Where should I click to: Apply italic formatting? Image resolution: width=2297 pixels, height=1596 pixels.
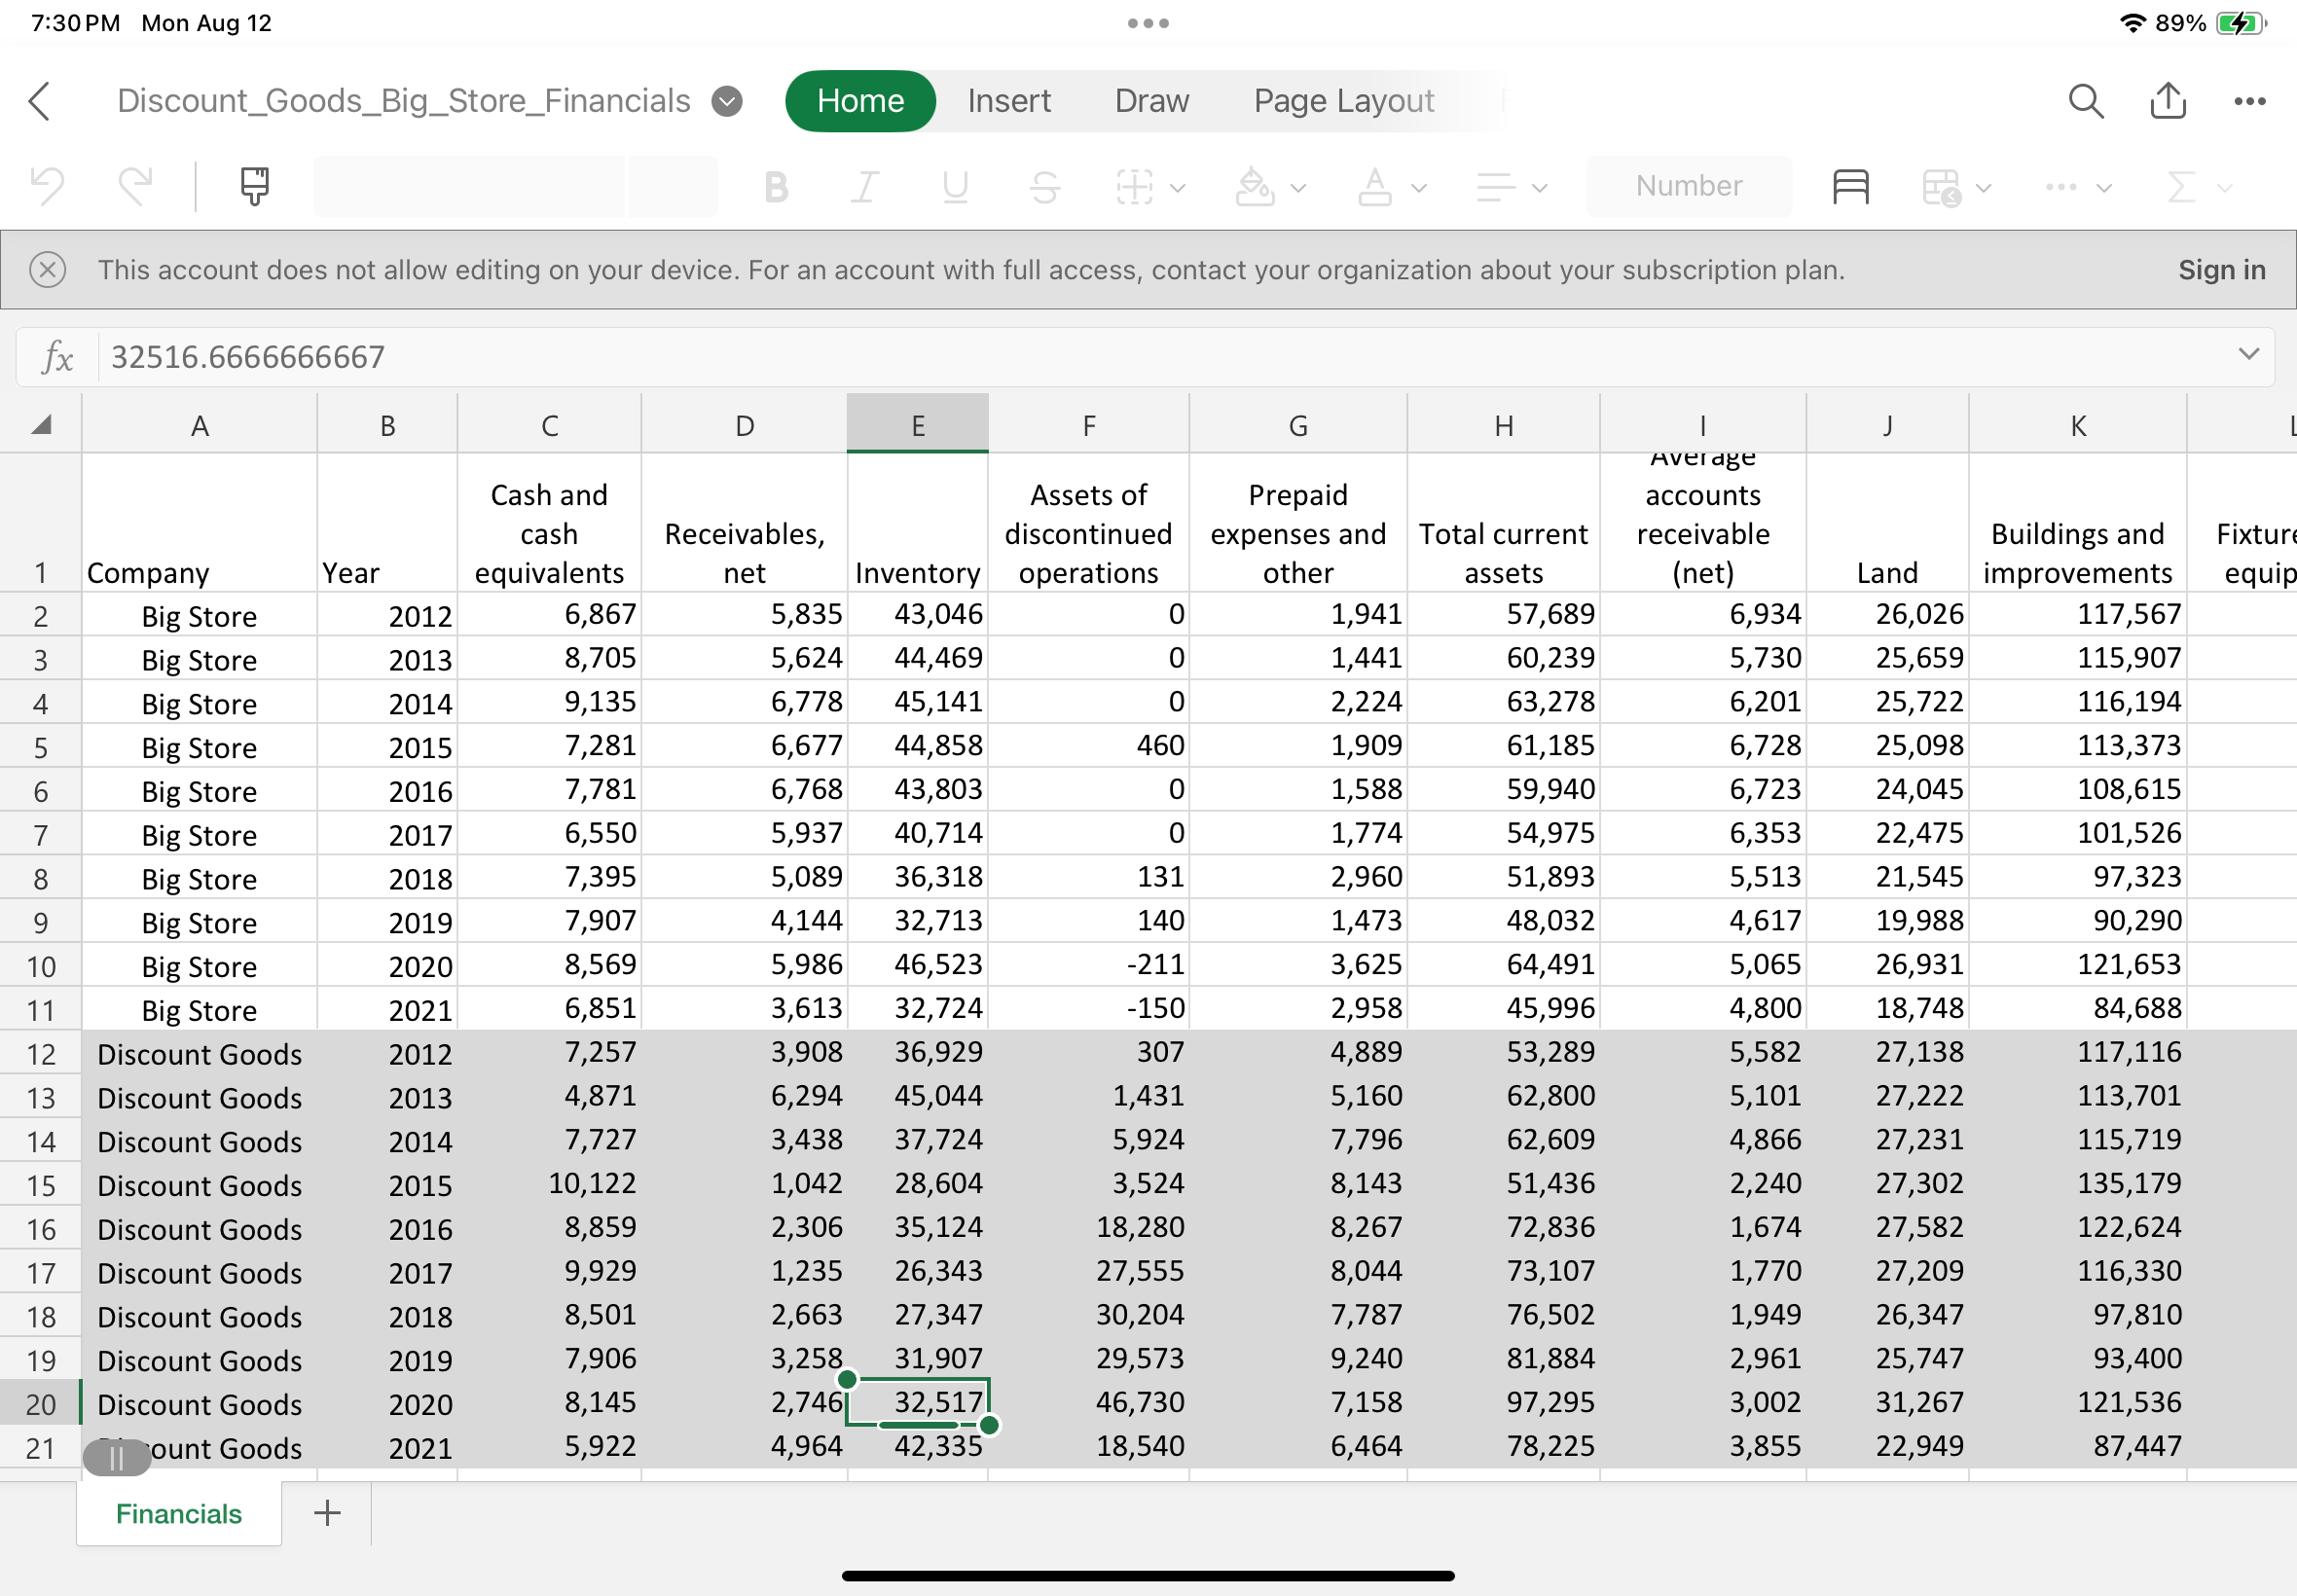coord(864,186)
